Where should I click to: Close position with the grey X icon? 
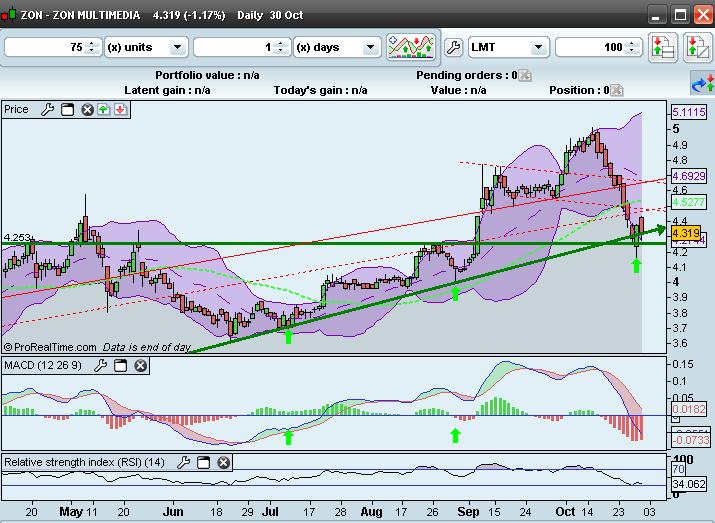click(617, 90)
